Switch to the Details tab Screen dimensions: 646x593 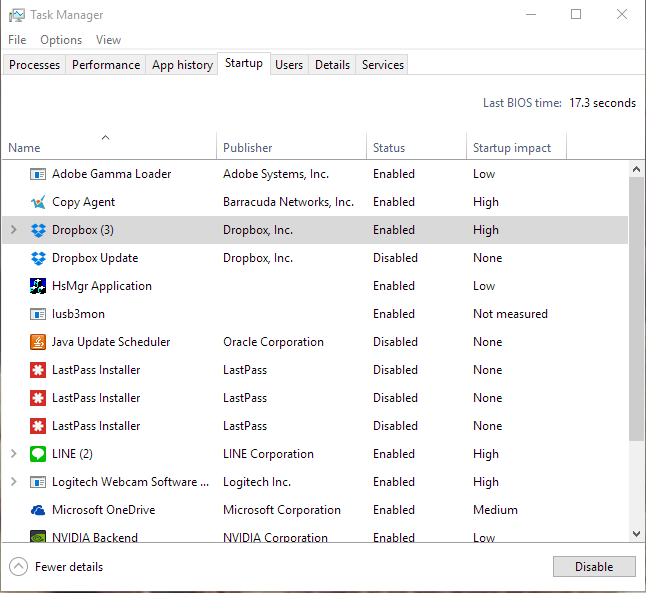332,65
